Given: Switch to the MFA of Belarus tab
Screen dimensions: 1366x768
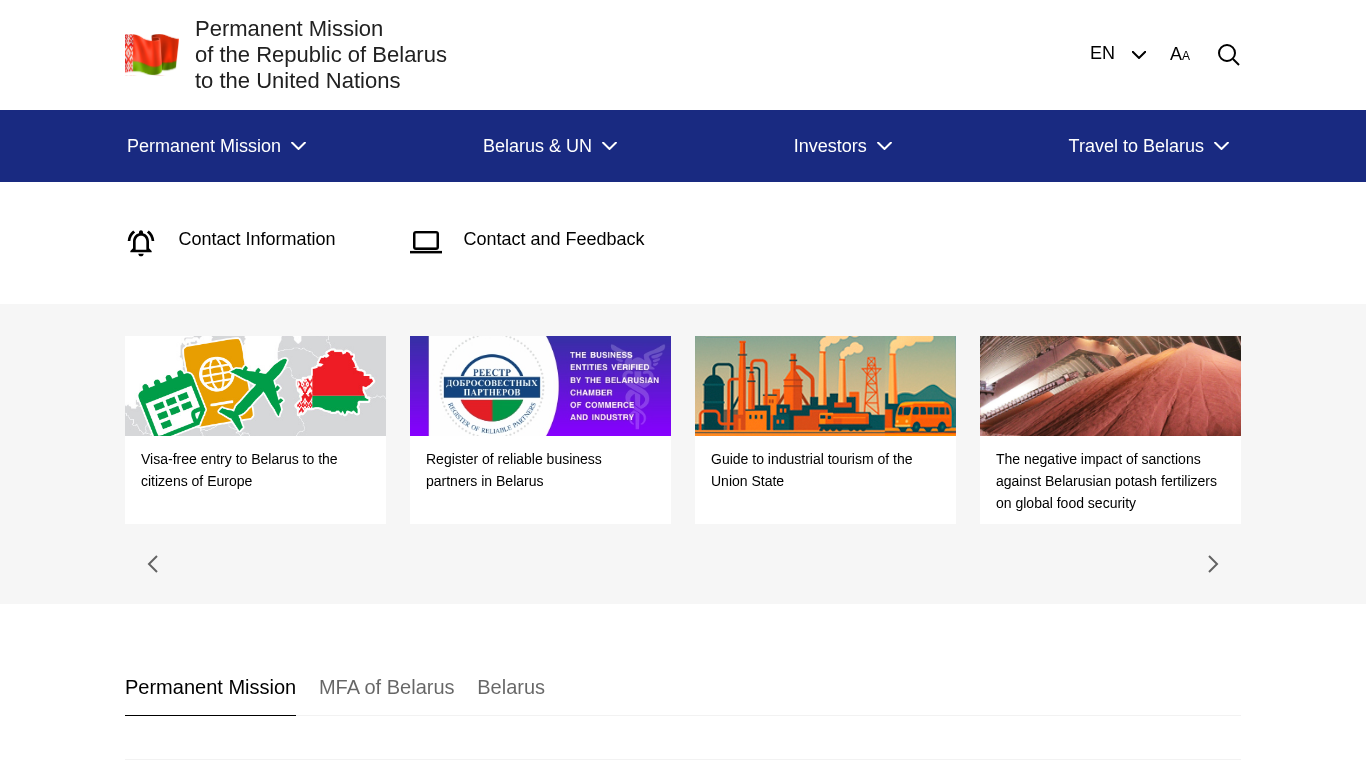Looking at the screenshot, I should pos(386,687).
